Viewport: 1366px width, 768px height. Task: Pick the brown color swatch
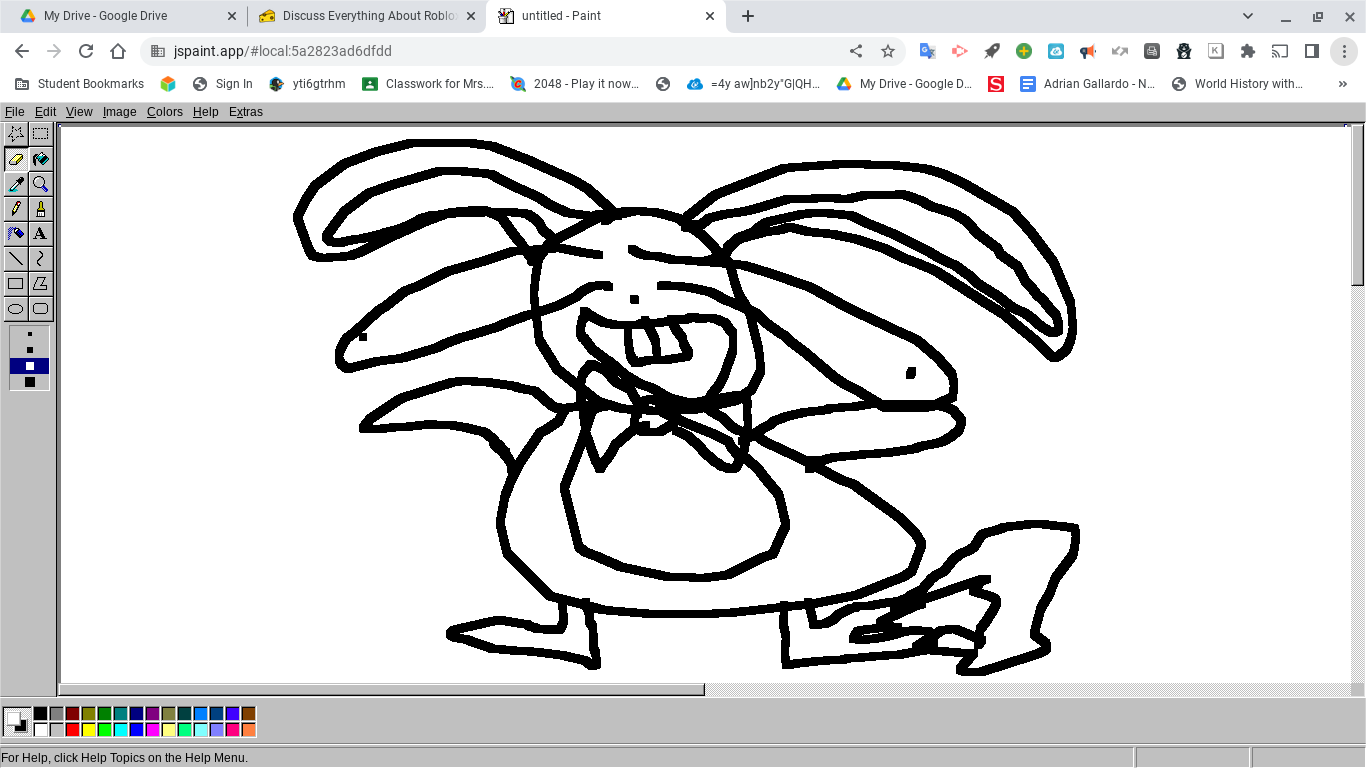pos(249,714)
